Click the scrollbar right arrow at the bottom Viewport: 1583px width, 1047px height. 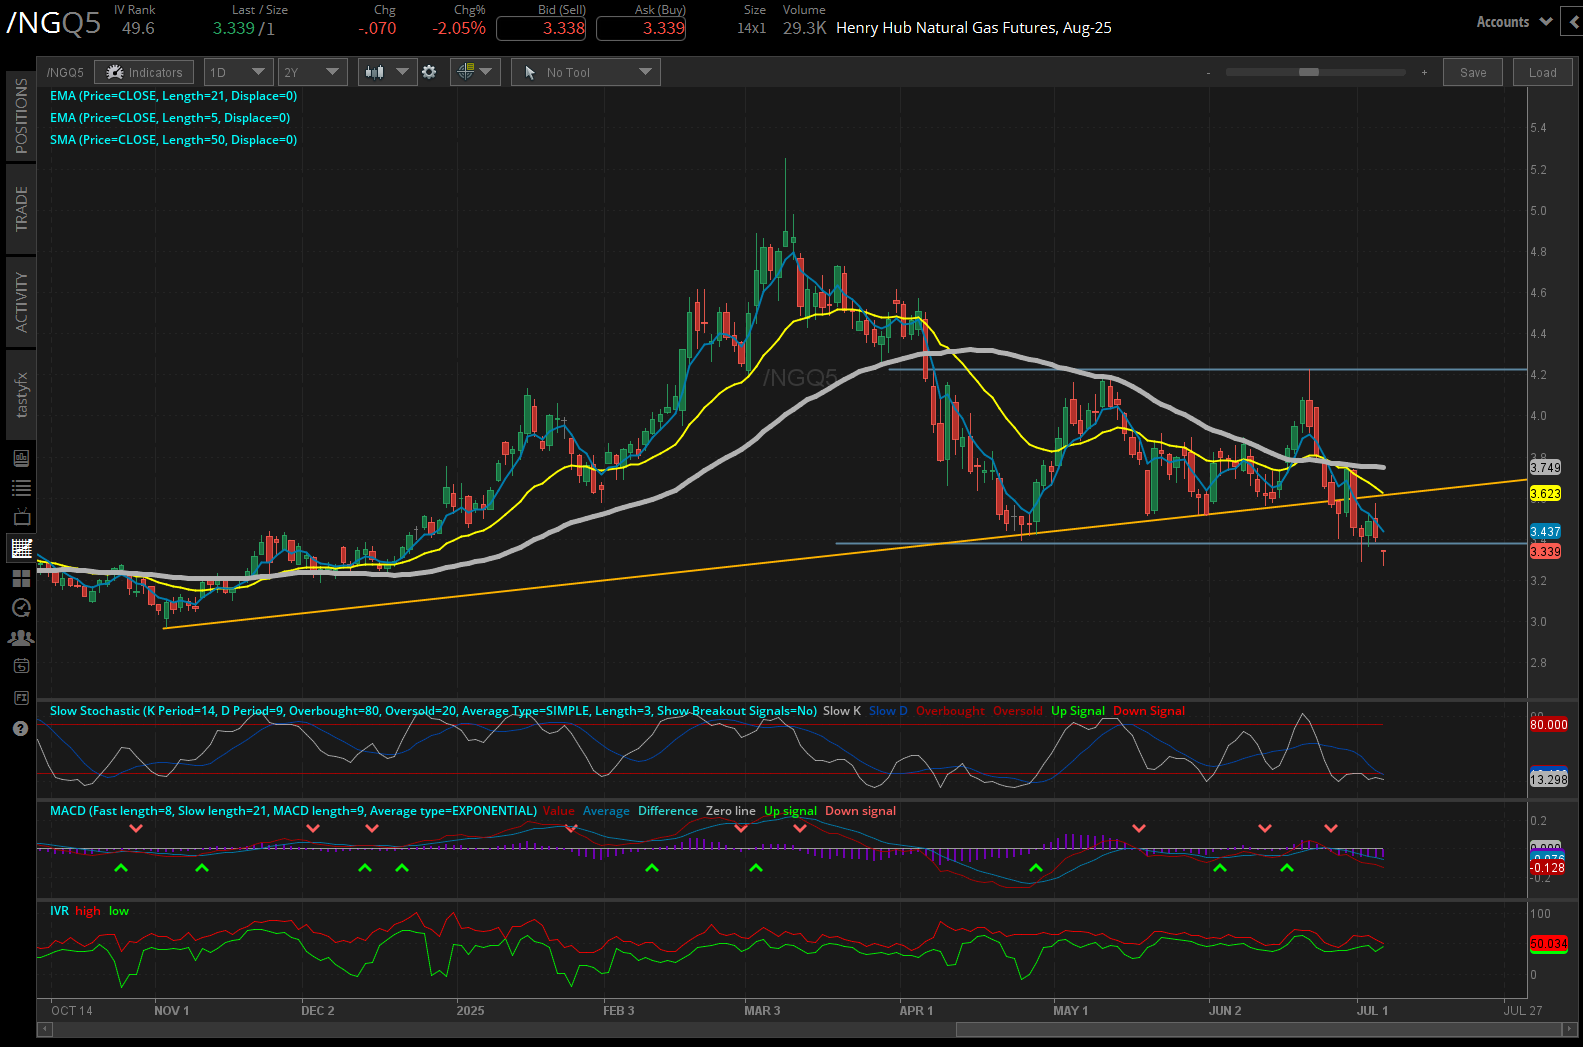coord(1568,1029)
